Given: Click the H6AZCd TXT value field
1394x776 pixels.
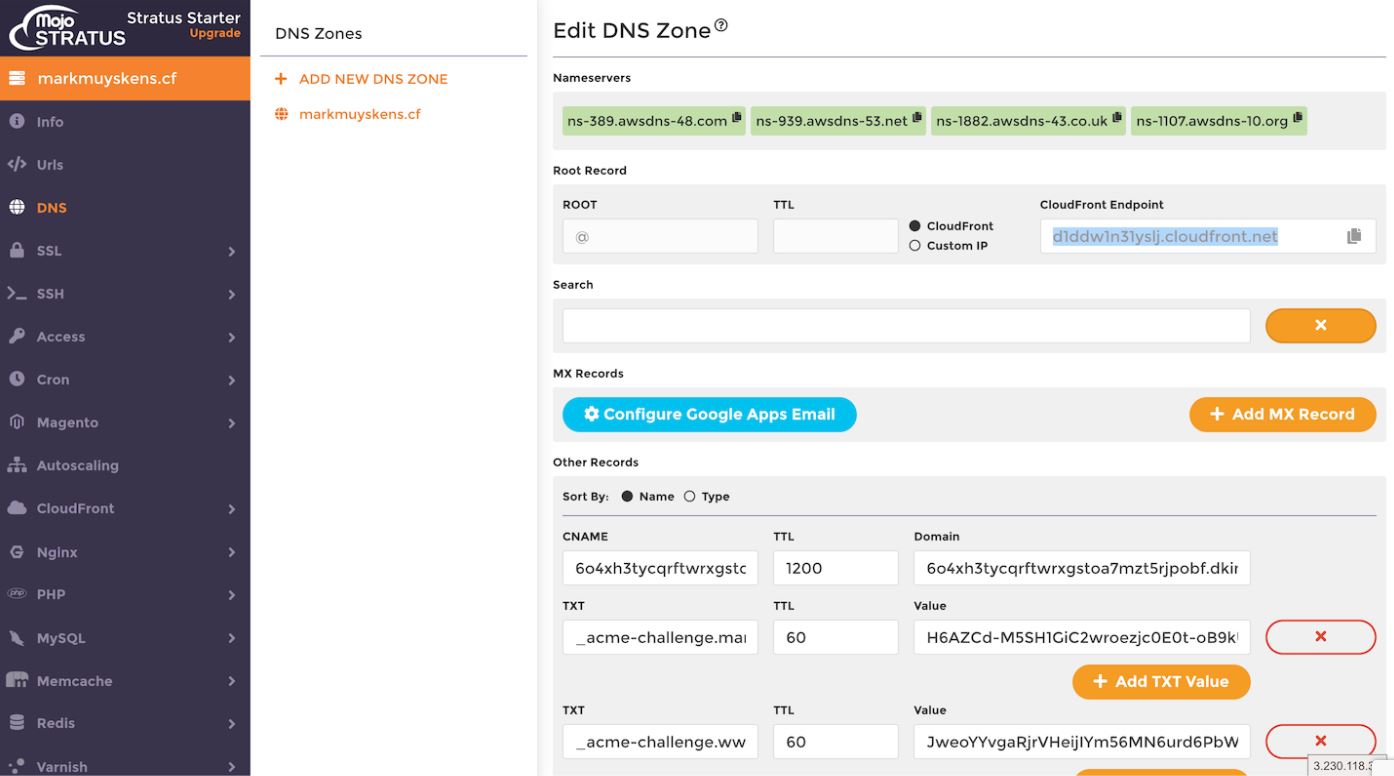Looking at the screenshot, I should coord(1082,637).
